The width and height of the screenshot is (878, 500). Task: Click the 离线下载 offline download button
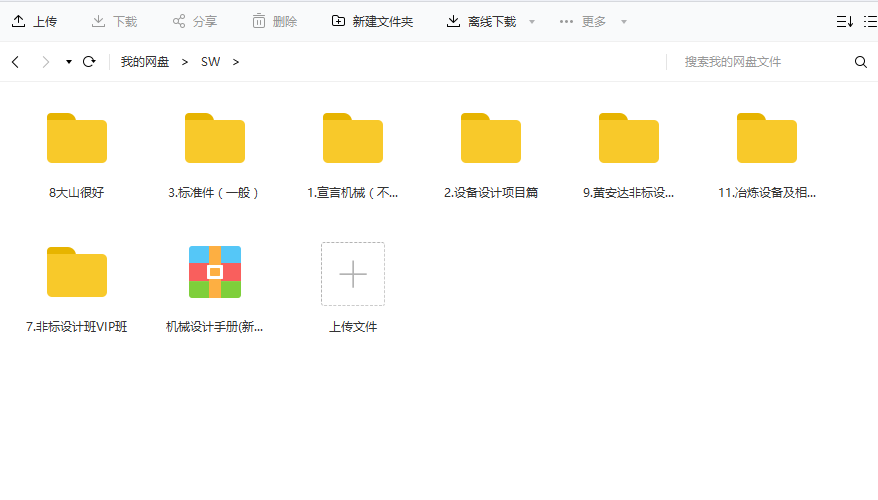coord(482,21)
